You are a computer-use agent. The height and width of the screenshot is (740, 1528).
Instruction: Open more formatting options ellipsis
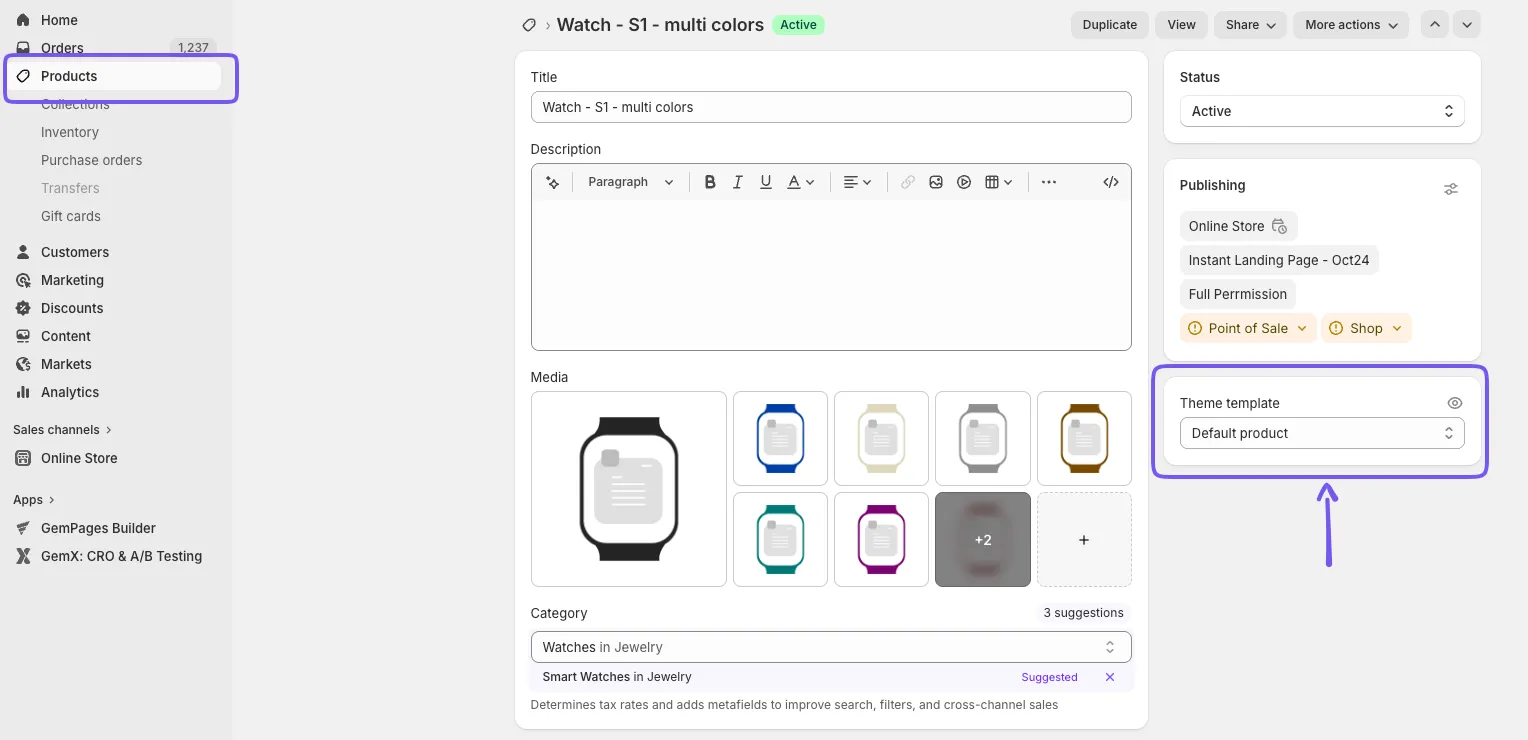pyautogui.click(x=1049, y=182)
